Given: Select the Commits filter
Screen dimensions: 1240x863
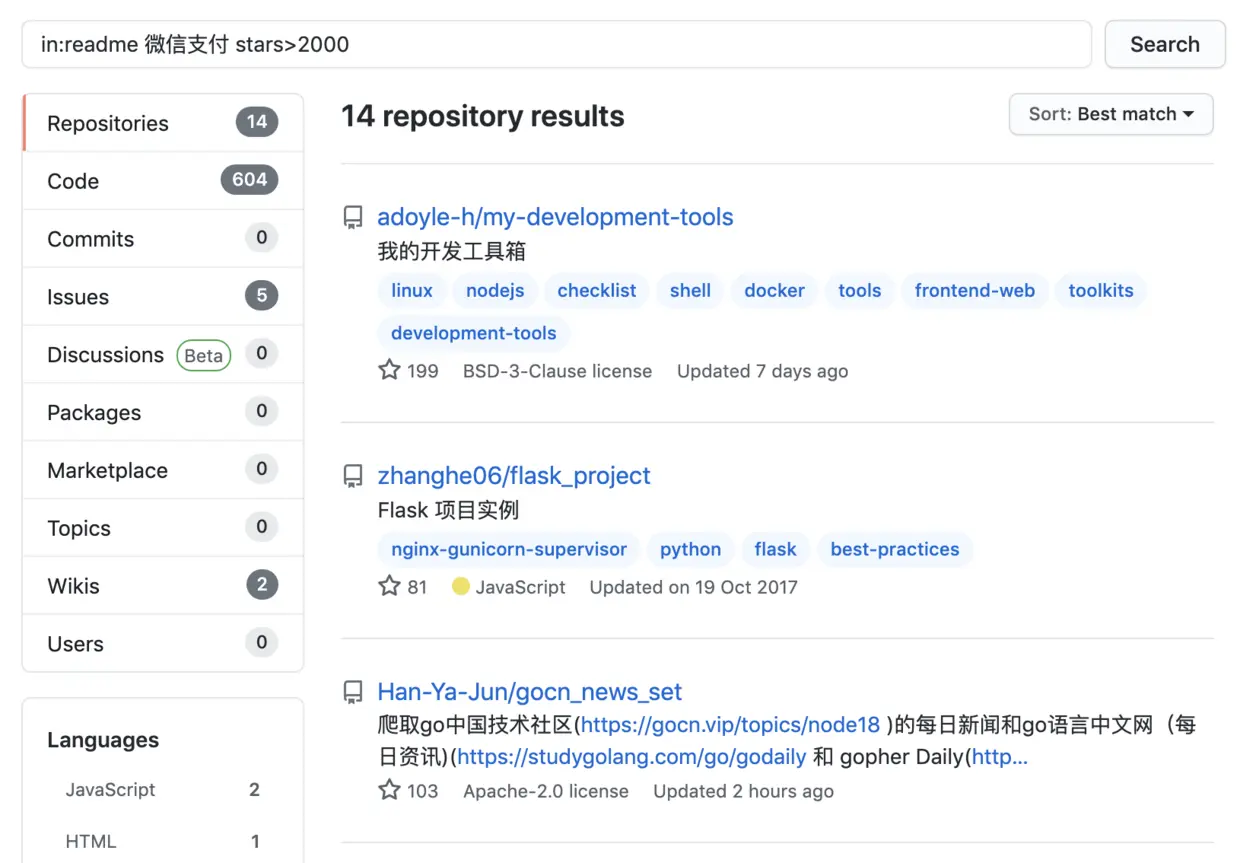Looking at the screenshot, I should [x=163, y=239].
